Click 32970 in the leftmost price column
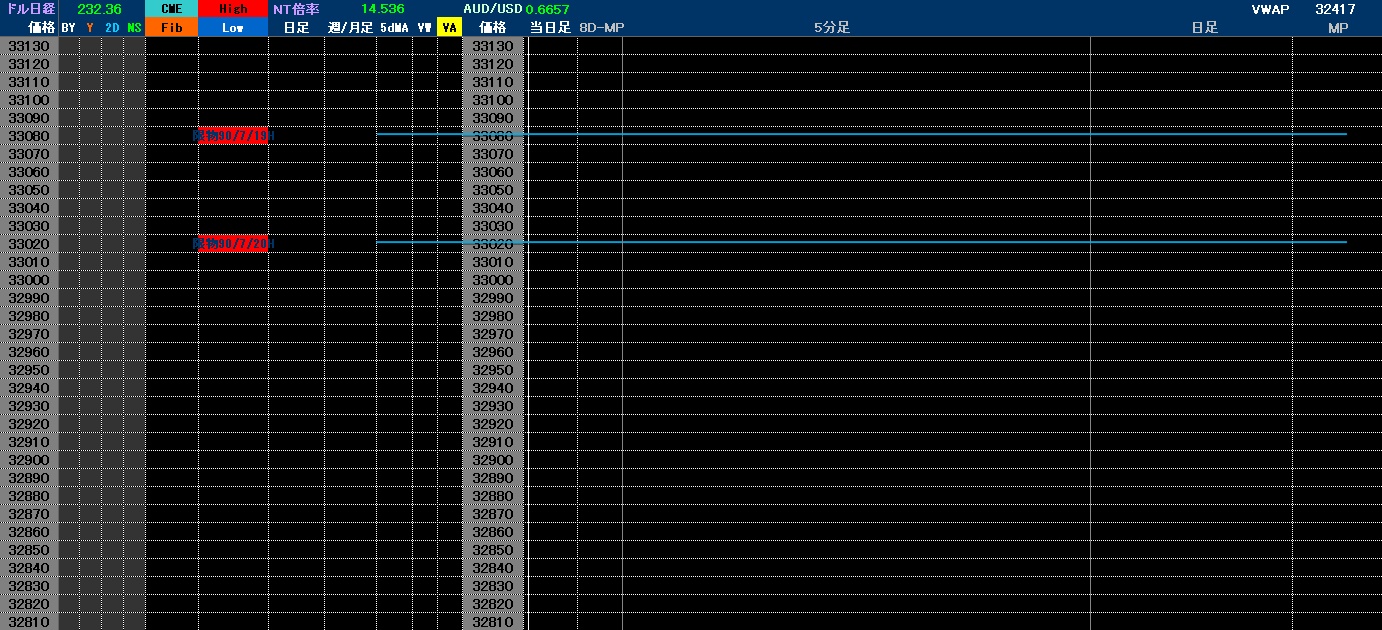Screen dimensions: 1382x630 point(28,335)
